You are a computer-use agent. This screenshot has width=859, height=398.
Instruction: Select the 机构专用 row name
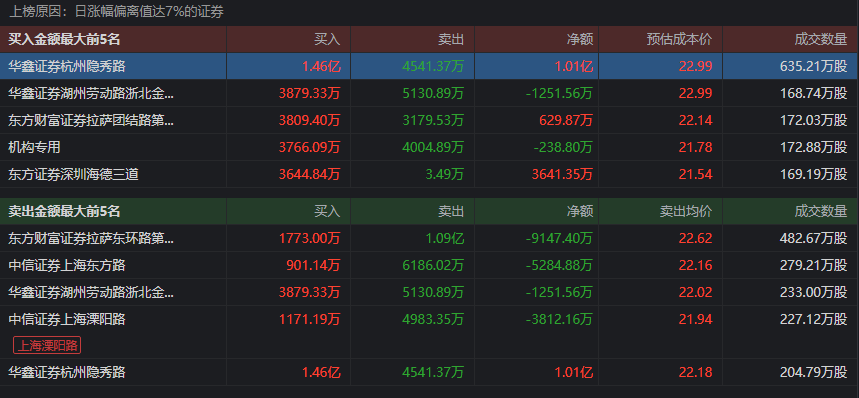click(35, 147)
